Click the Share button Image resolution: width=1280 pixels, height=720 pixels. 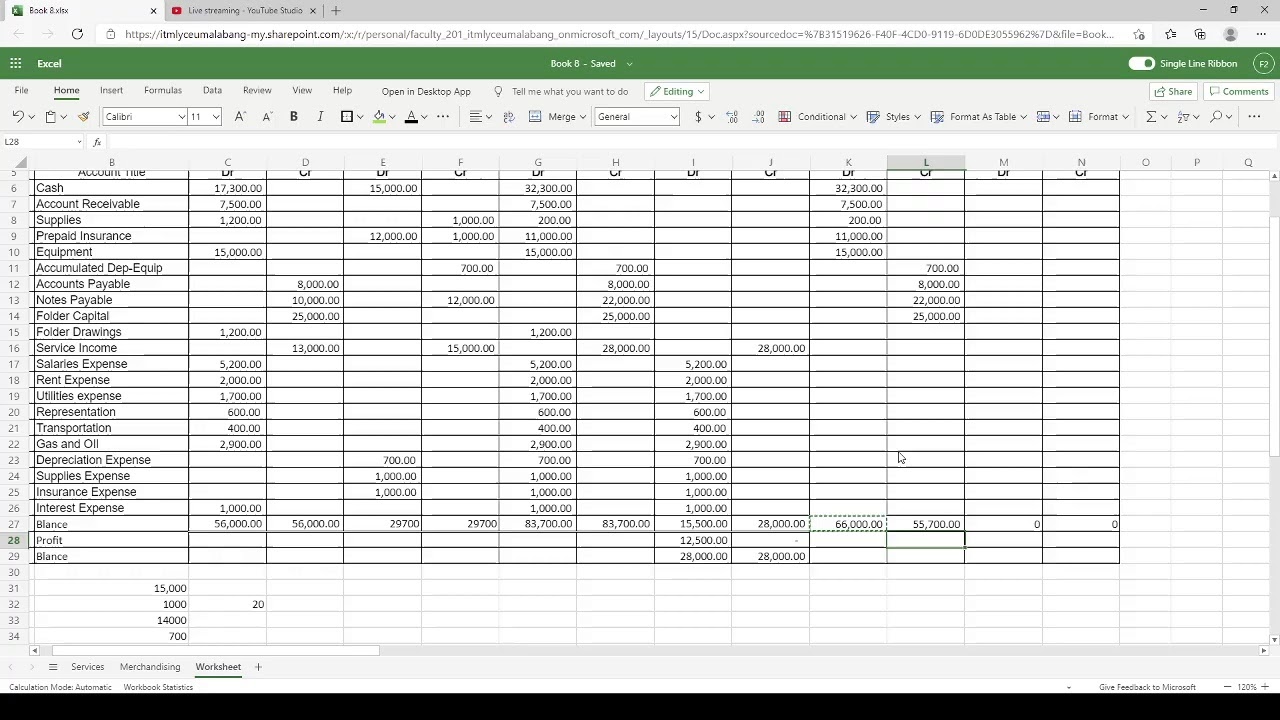(x=1173, y=91)
